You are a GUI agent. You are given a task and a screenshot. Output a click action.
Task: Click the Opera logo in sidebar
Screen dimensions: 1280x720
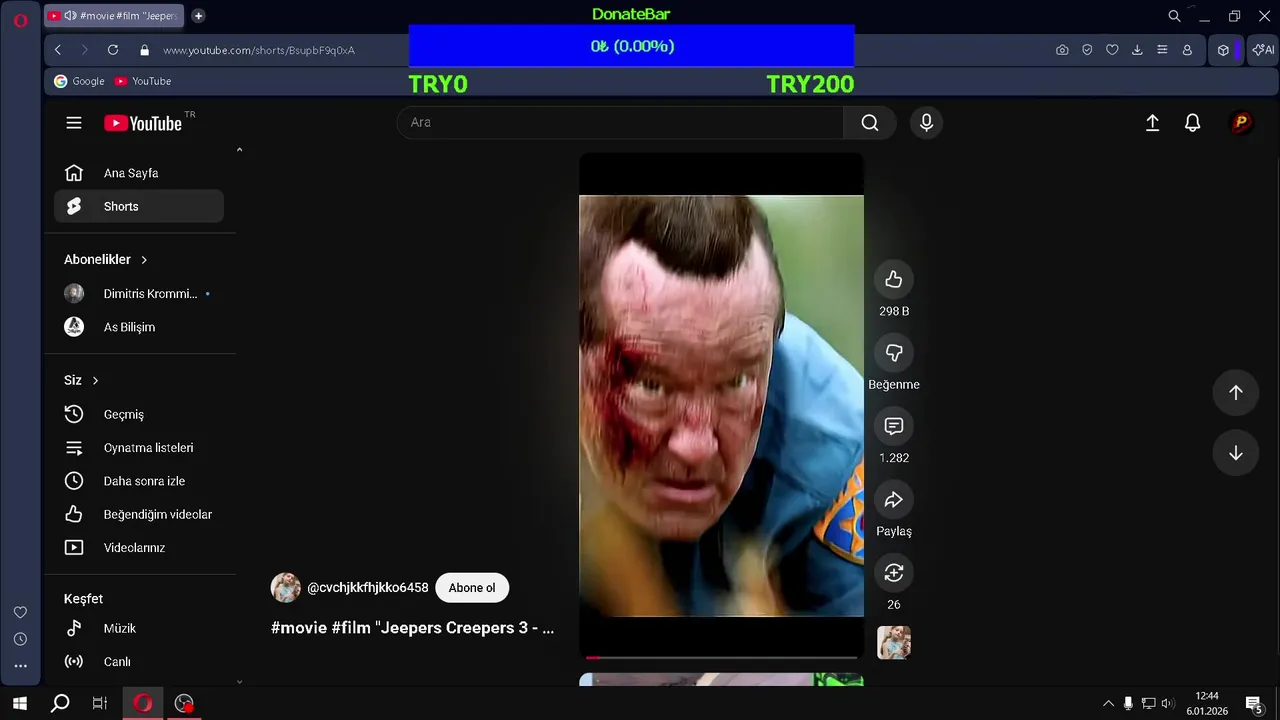tap(20, 20)
